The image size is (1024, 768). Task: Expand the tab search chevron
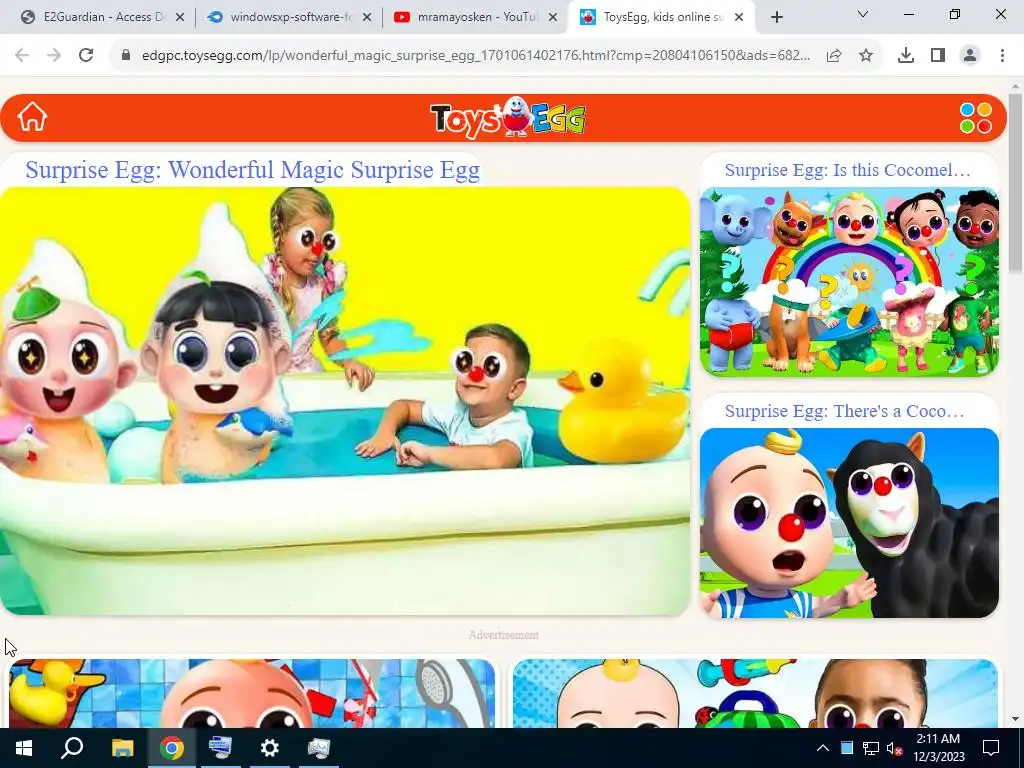coord(863,14)
